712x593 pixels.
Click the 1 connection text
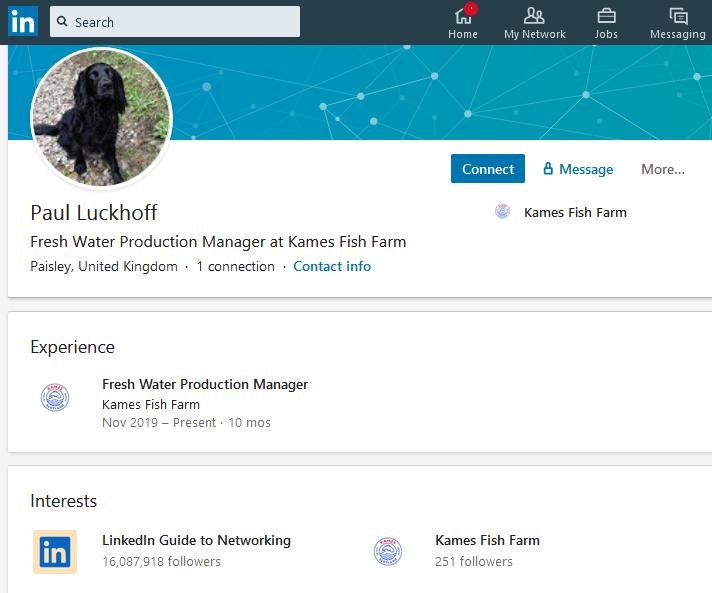point(235,266)
